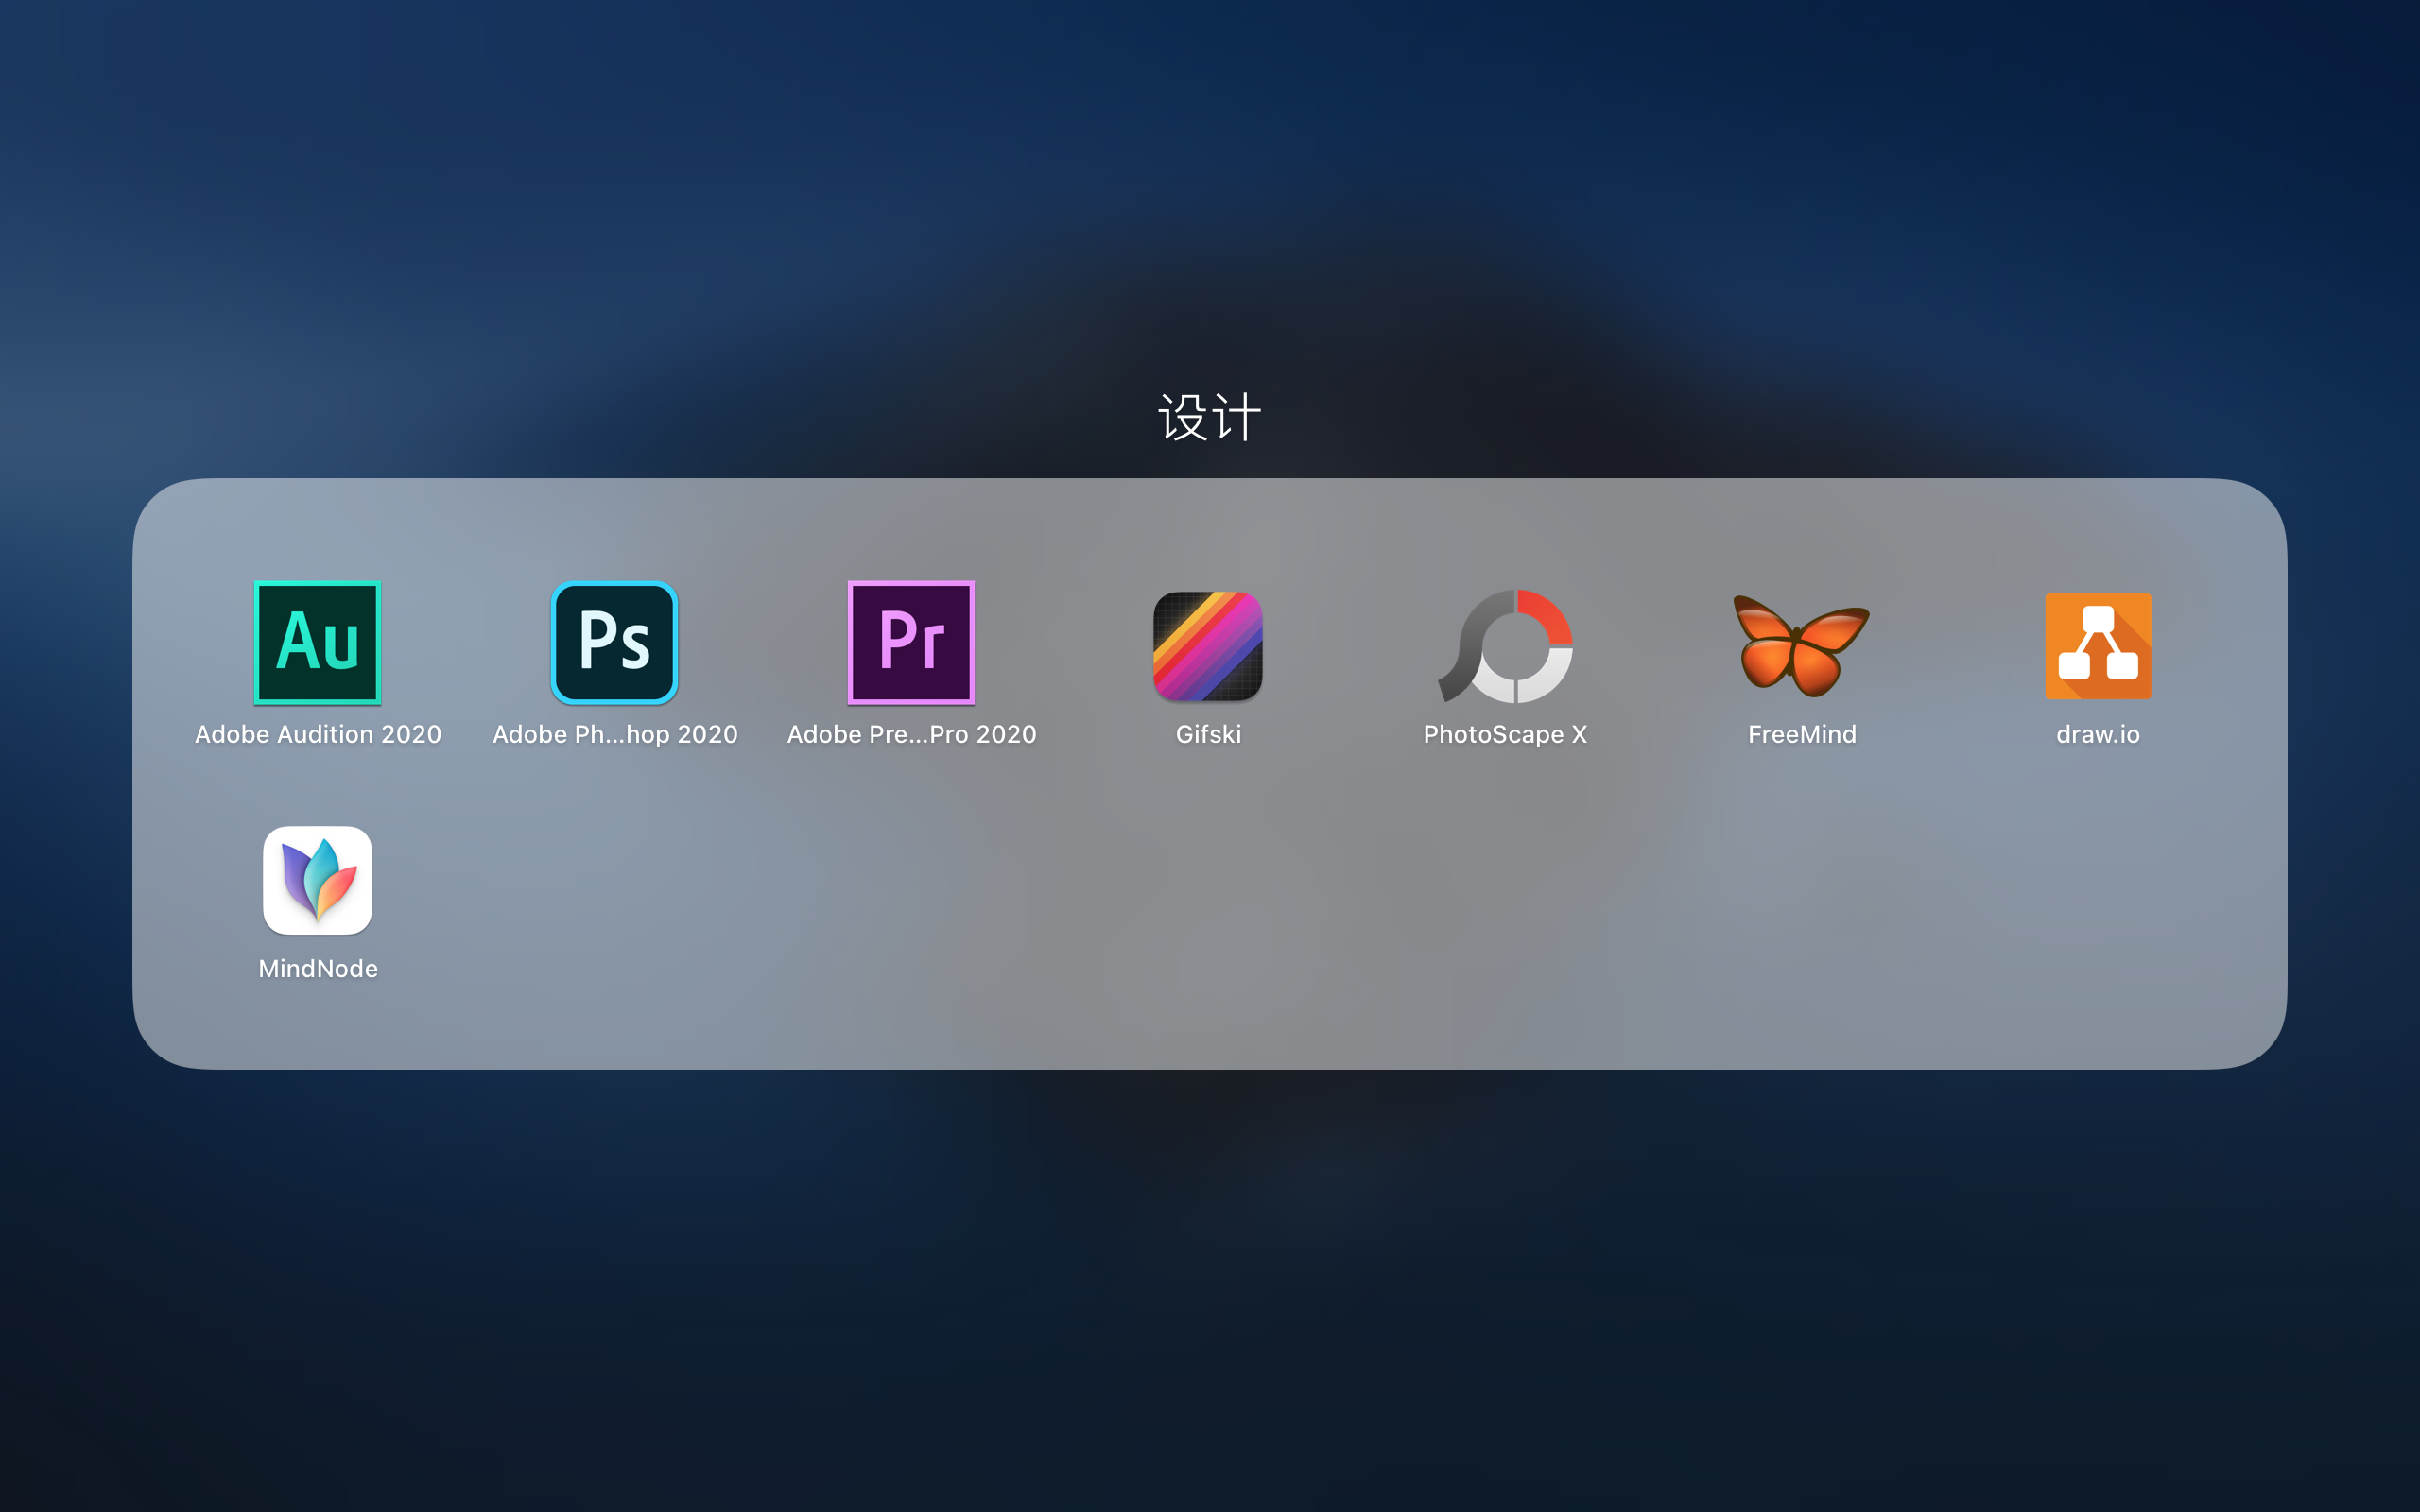
Task: Launch the FreeMind butterfly icon
Action: pyautogui.click(x=1801, y=646)
